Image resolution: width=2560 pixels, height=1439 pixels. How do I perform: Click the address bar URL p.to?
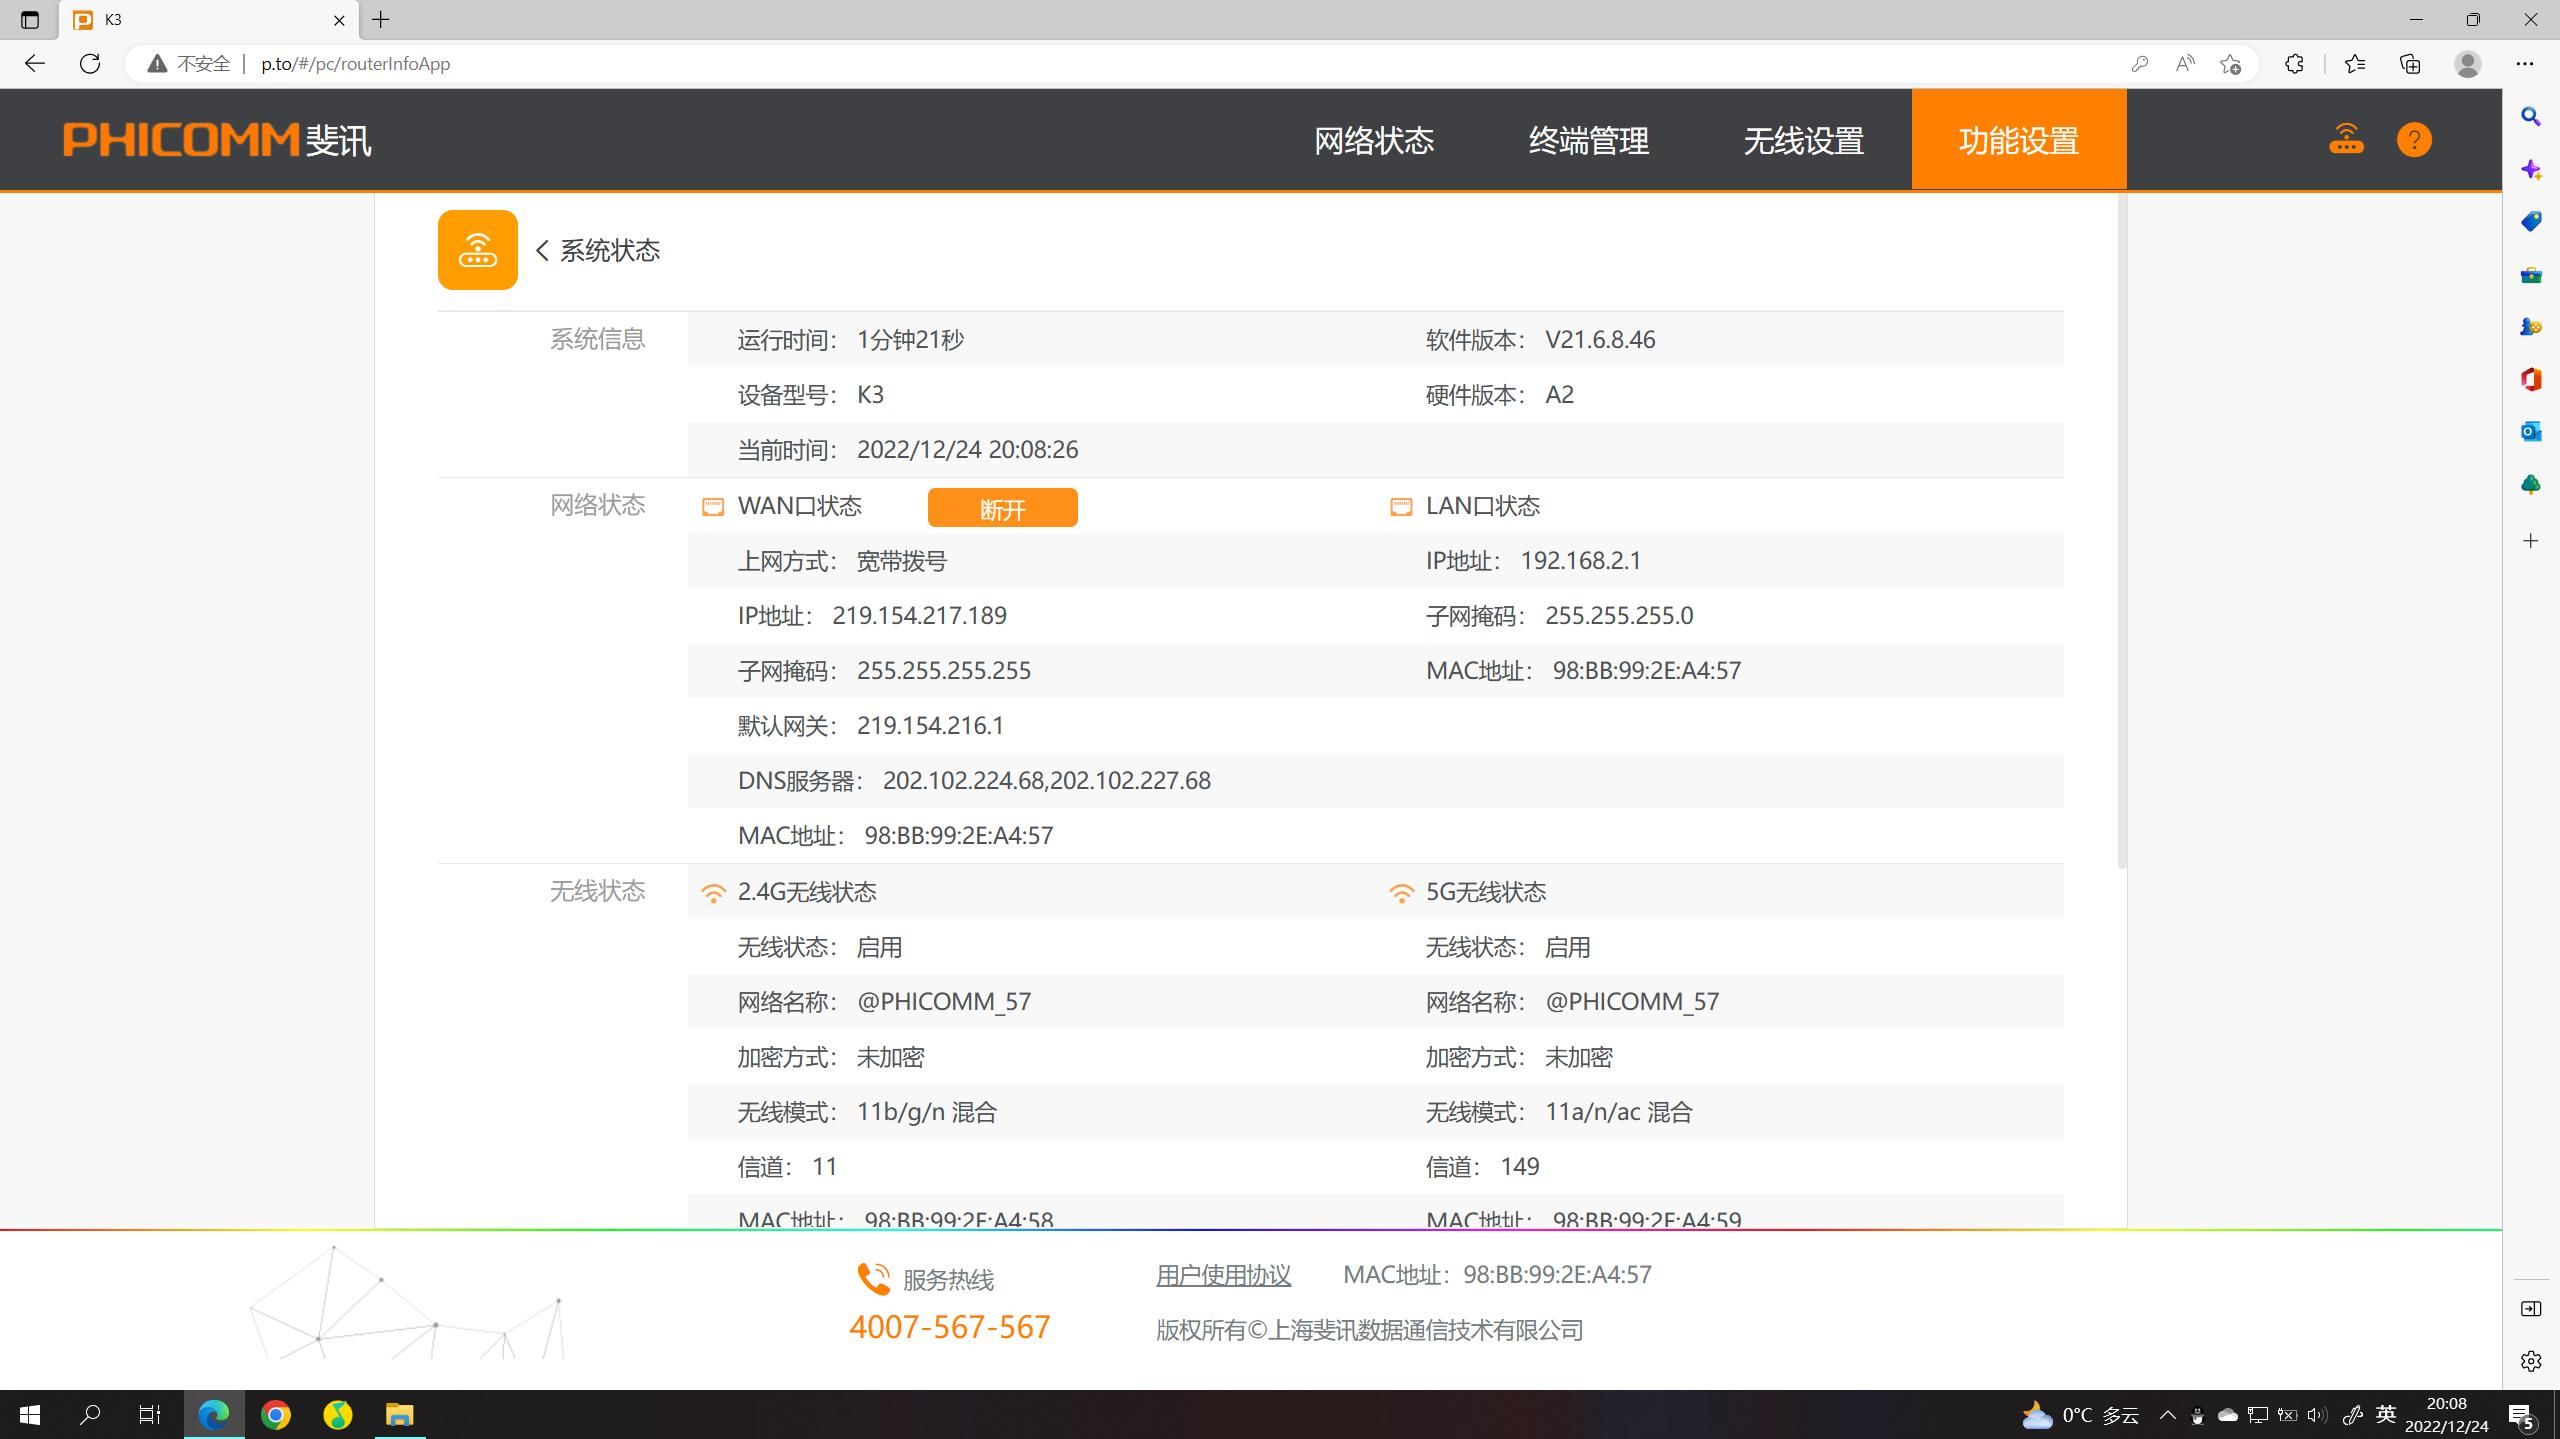pos(356,64)
